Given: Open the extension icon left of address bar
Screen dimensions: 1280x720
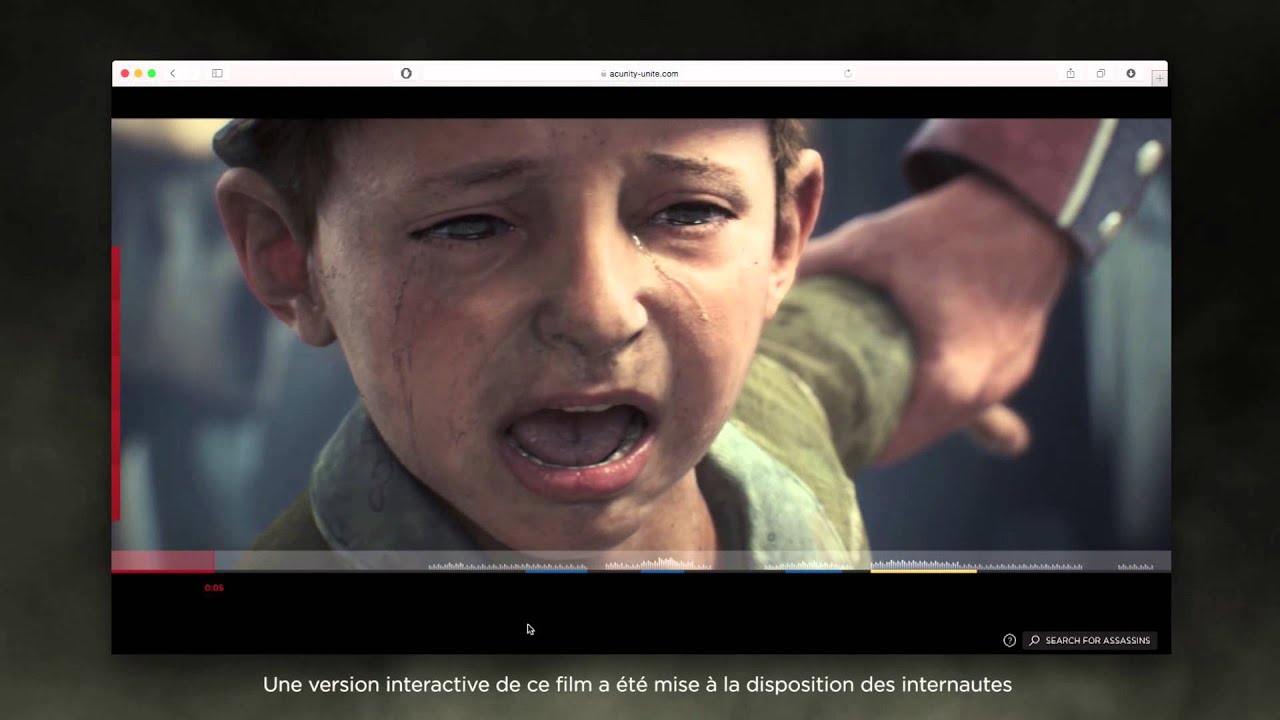Looking at the screenshot, I should click(406, 73).
